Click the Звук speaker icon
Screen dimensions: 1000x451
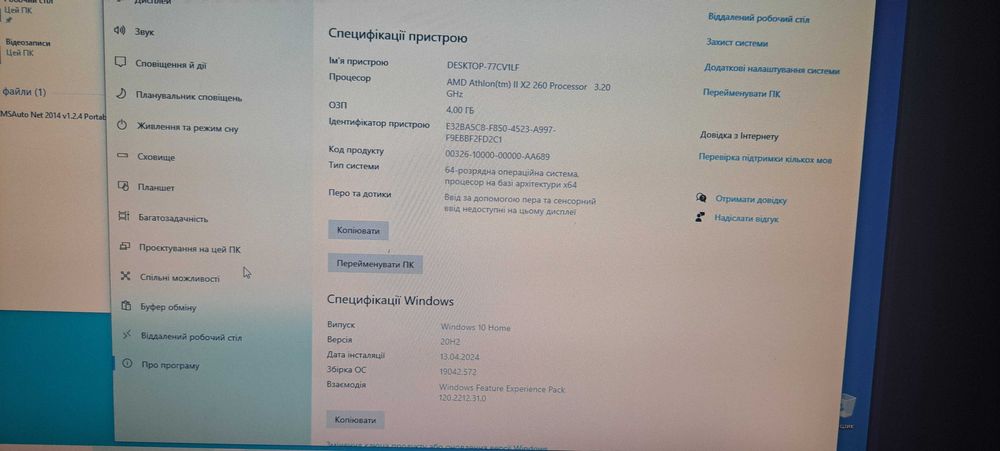pos(119,30)
